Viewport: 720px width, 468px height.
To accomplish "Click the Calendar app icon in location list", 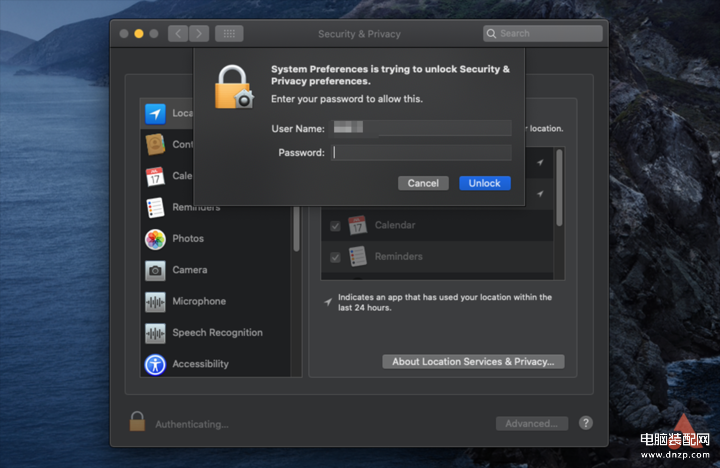I will point(357,225).
